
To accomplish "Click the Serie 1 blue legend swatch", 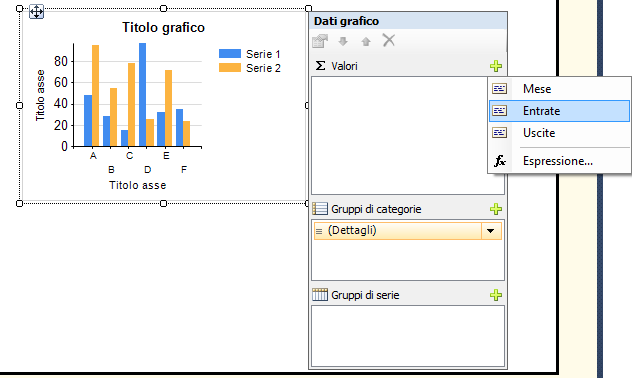I will point(230,54).
